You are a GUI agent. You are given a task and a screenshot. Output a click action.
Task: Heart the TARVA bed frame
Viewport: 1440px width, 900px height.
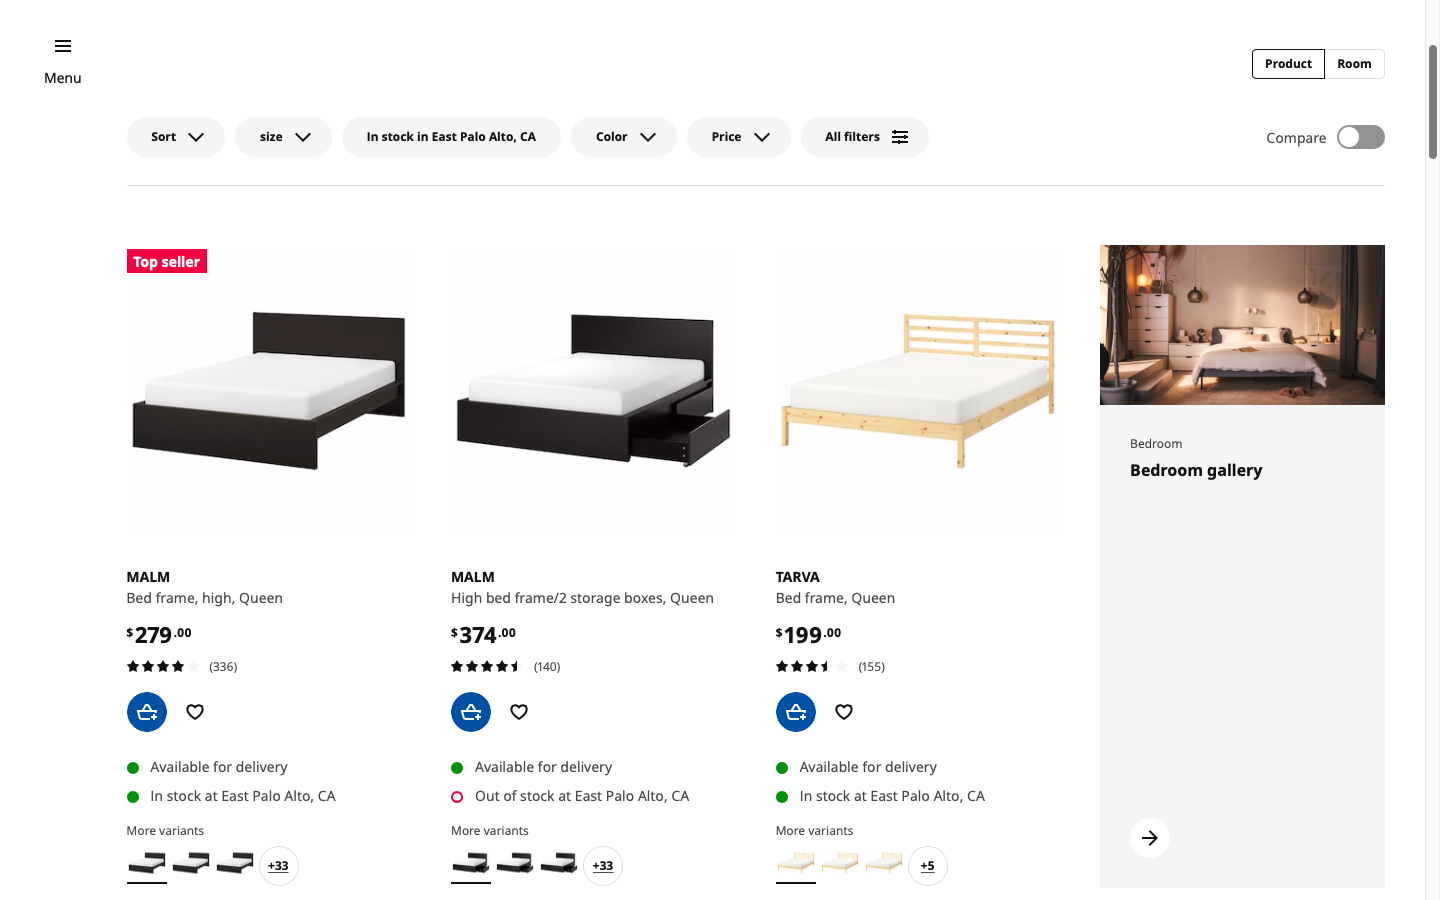844,712
